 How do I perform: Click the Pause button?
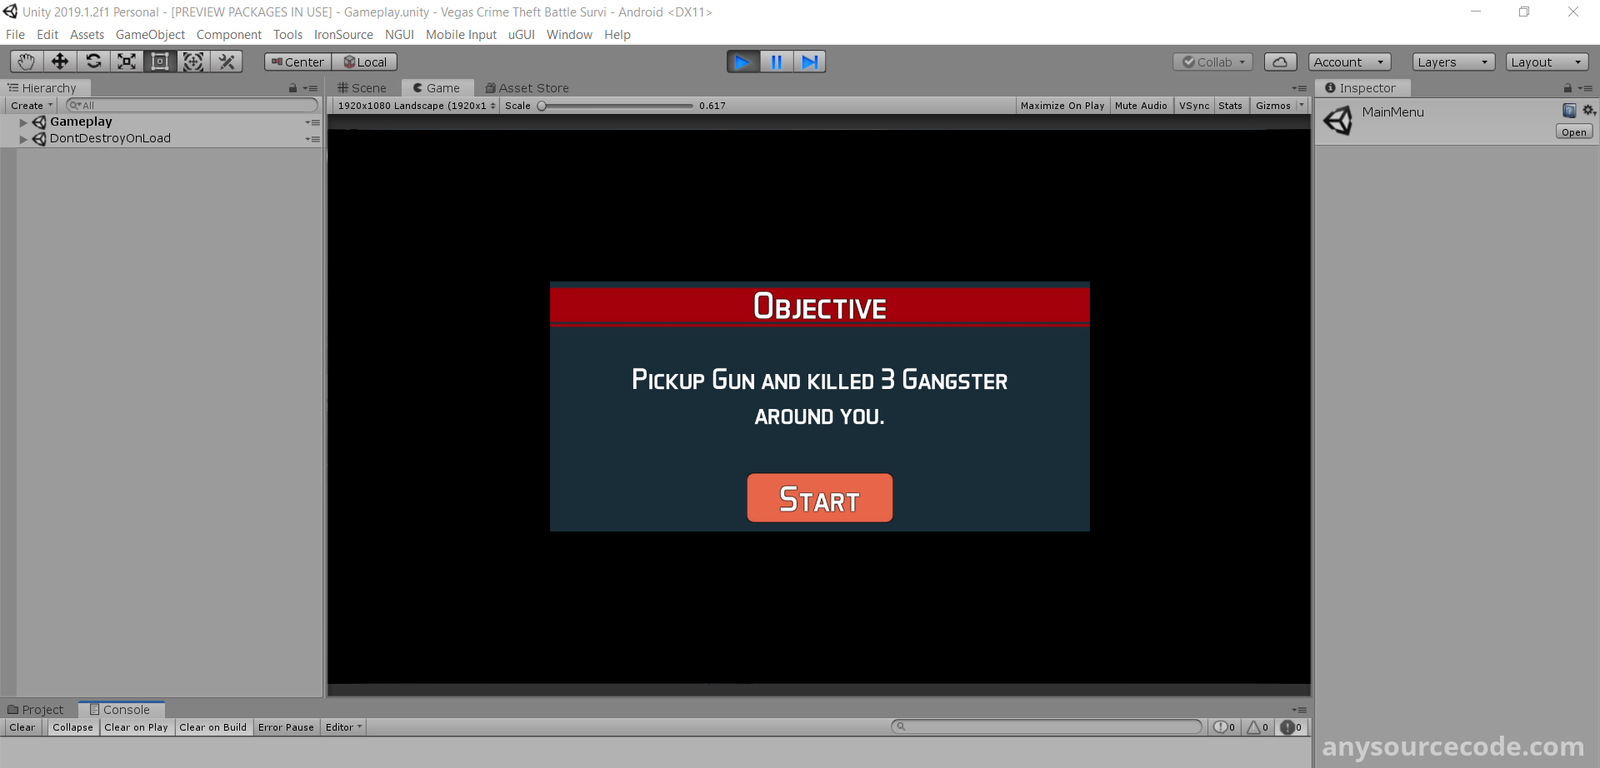point(776,62)
